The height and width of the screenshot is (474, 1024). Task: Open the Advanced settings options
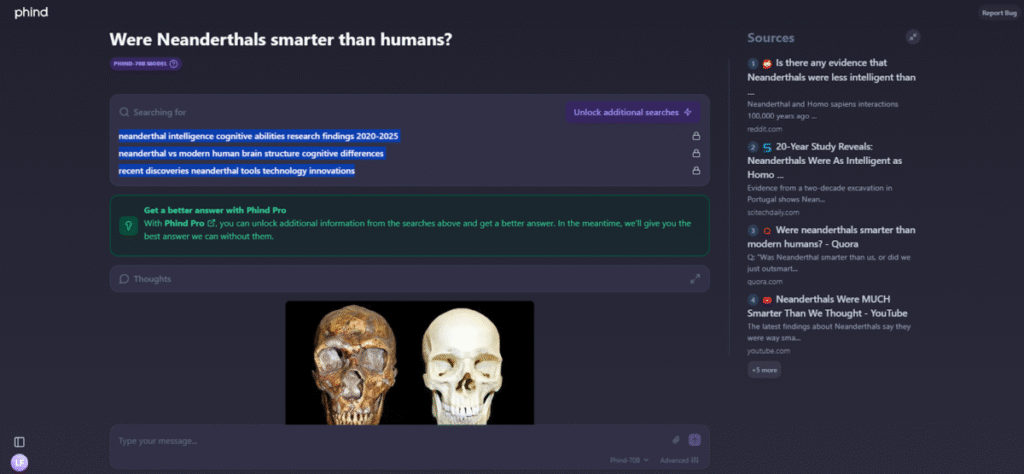(x=679, y=460)
